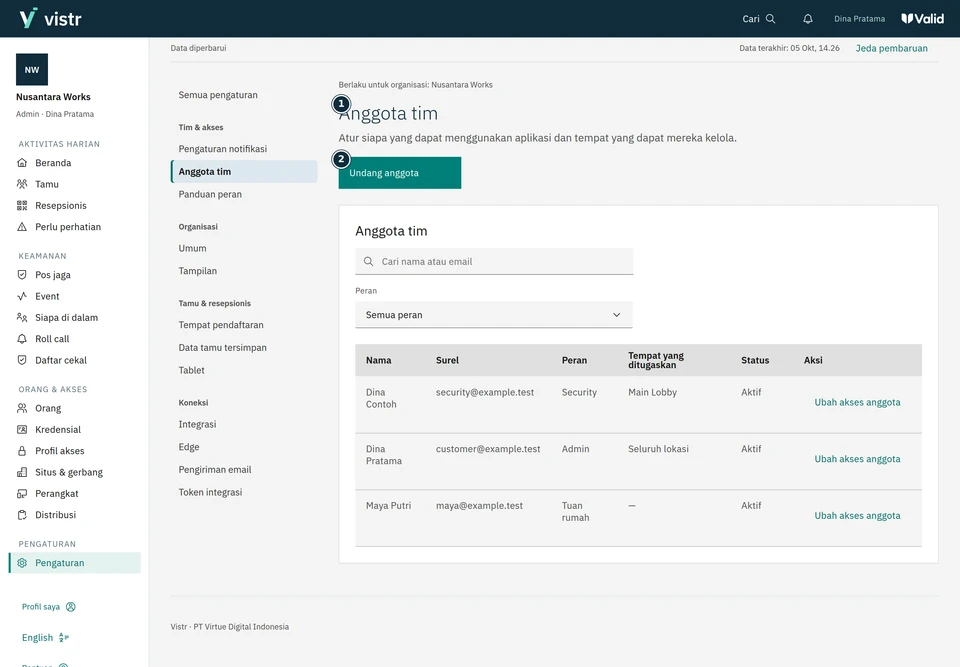Click the Perlu perhatian warning icon
This screenshot has height=667, width=960.
[x=22, y=227]
